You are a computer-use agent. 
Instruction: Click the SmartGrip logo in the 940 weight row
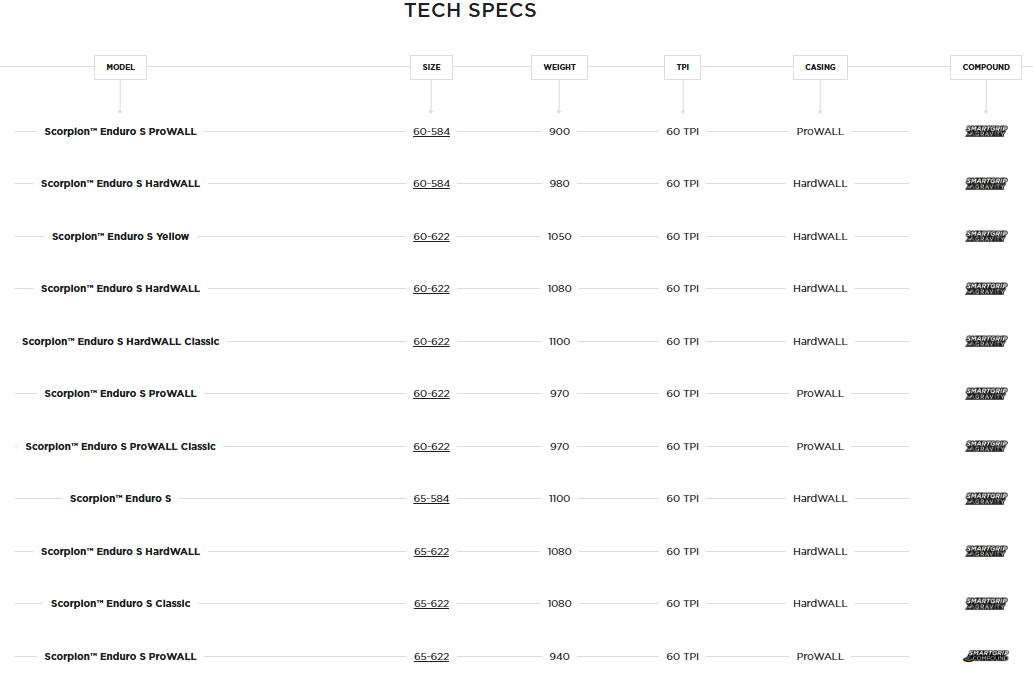coord(986,657)
